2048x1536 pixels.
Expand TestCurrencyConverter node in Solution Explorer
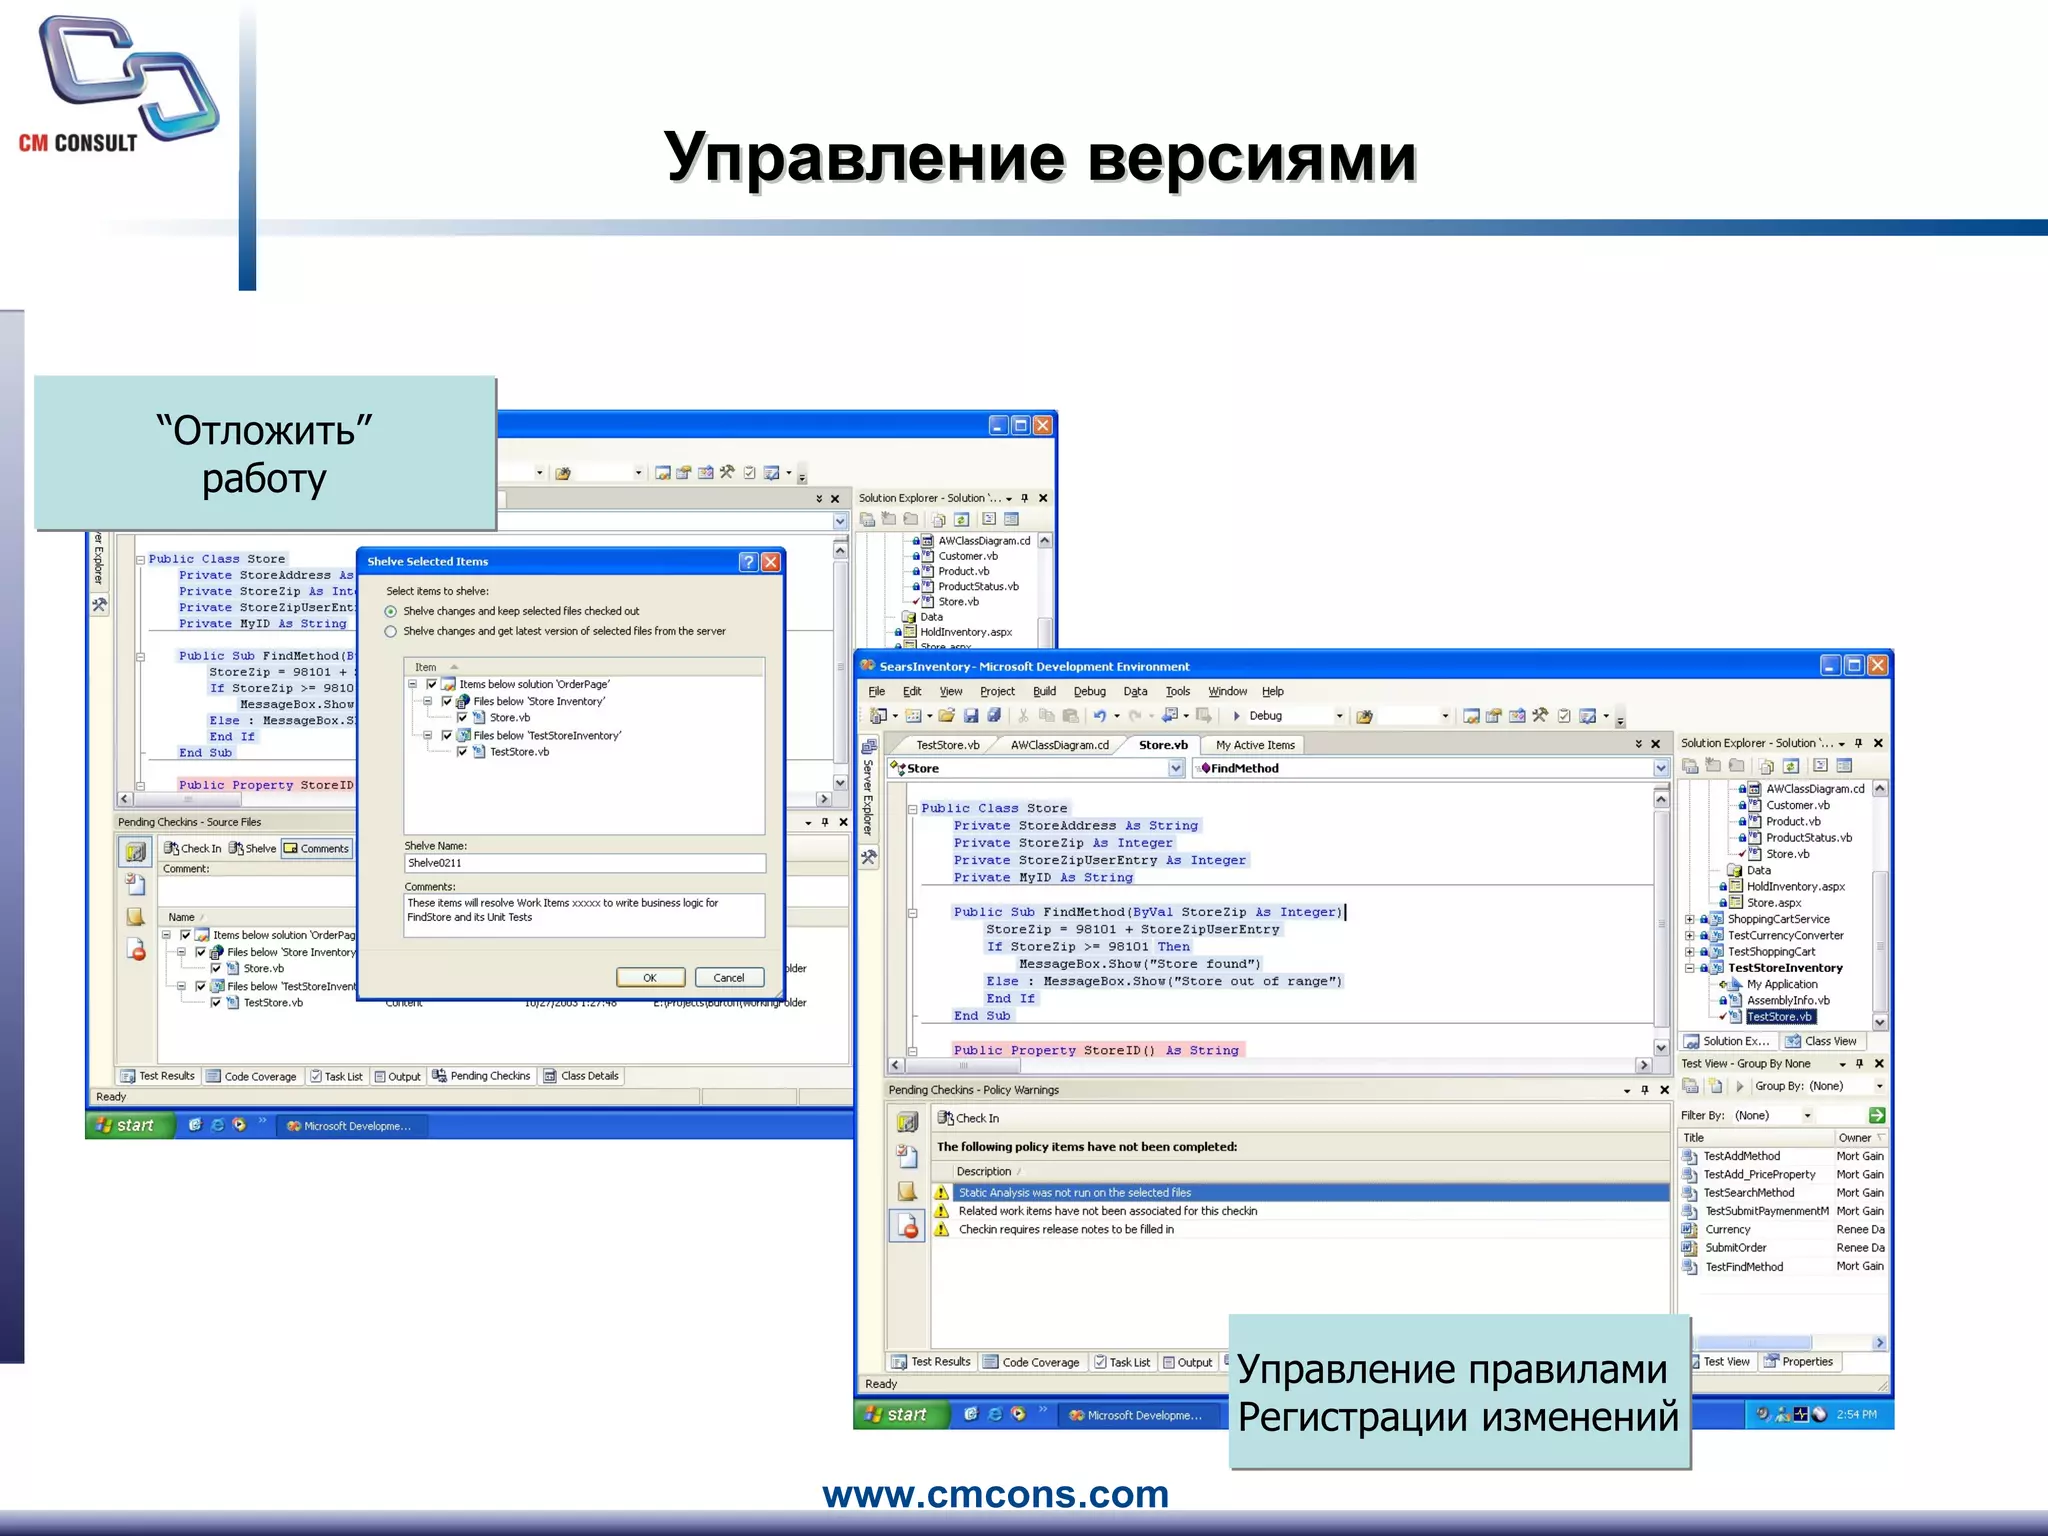[x=1690, y=936]
